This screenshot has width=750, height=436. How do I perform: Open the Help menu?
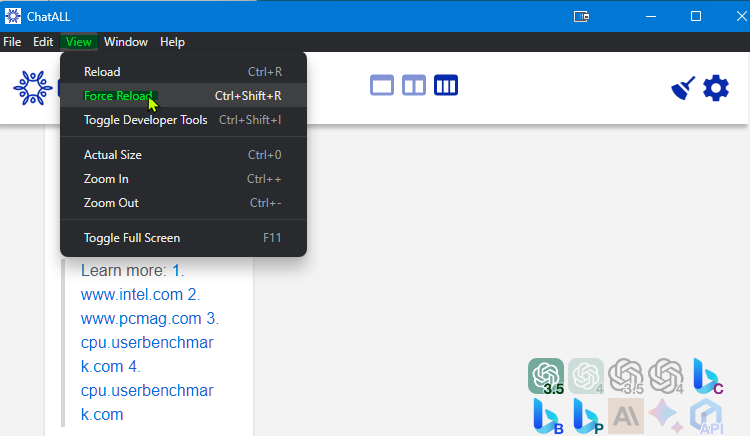pyautogui.click(x=172, y=42)
